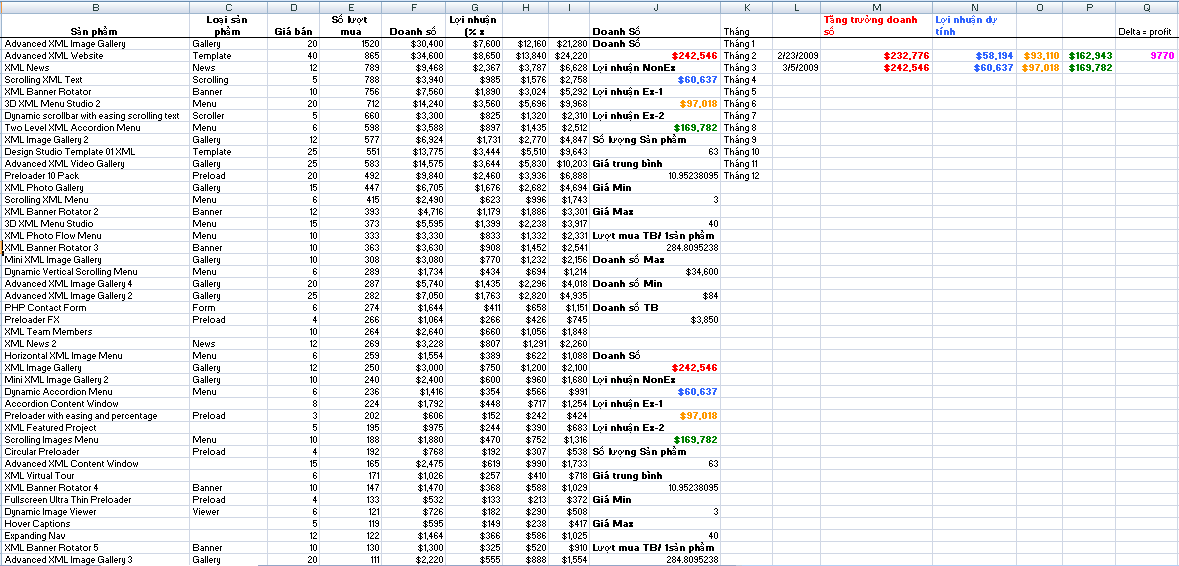
Task: Select the date cell 2/23/2009
Action: coord(798,56)
